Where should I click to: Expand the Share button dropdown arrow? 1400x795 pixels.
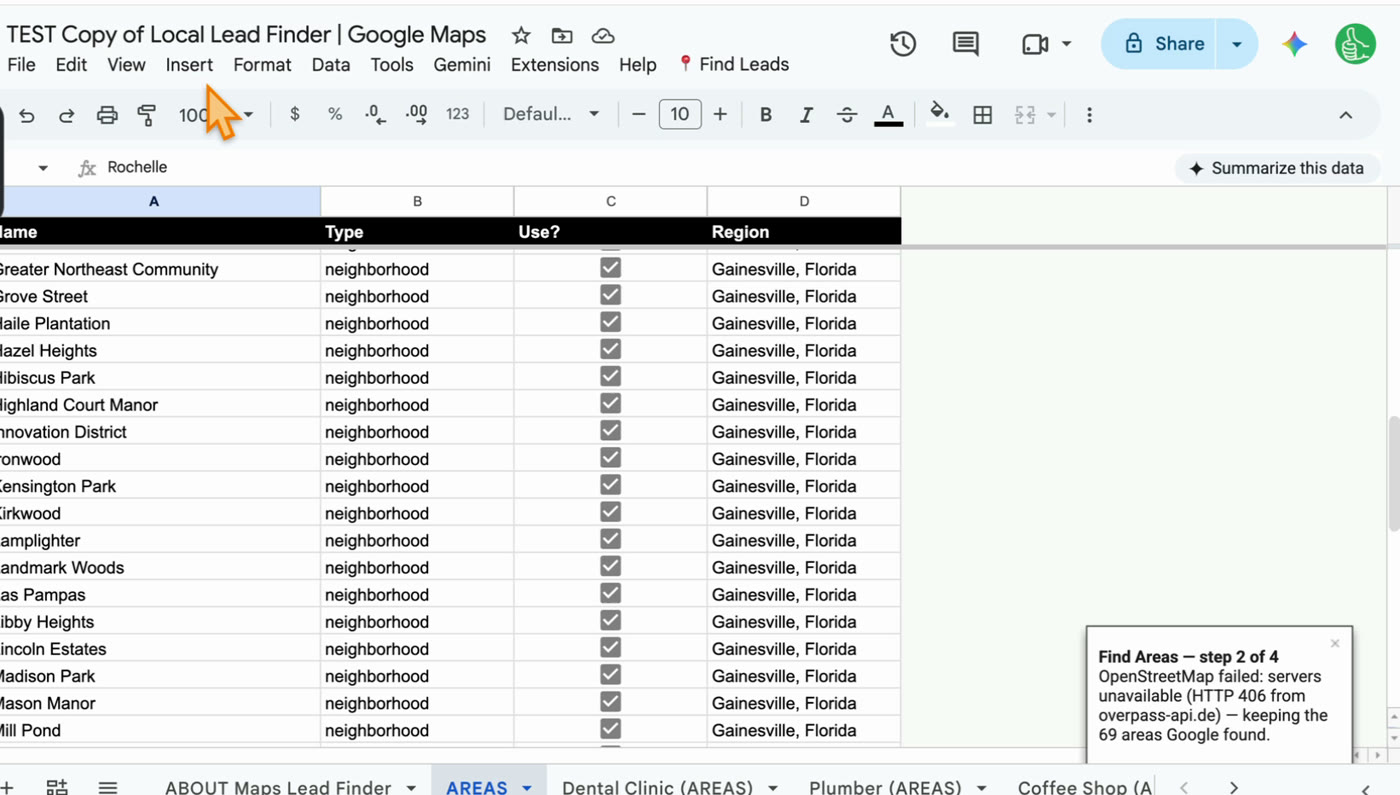(x=1237, y=44)
